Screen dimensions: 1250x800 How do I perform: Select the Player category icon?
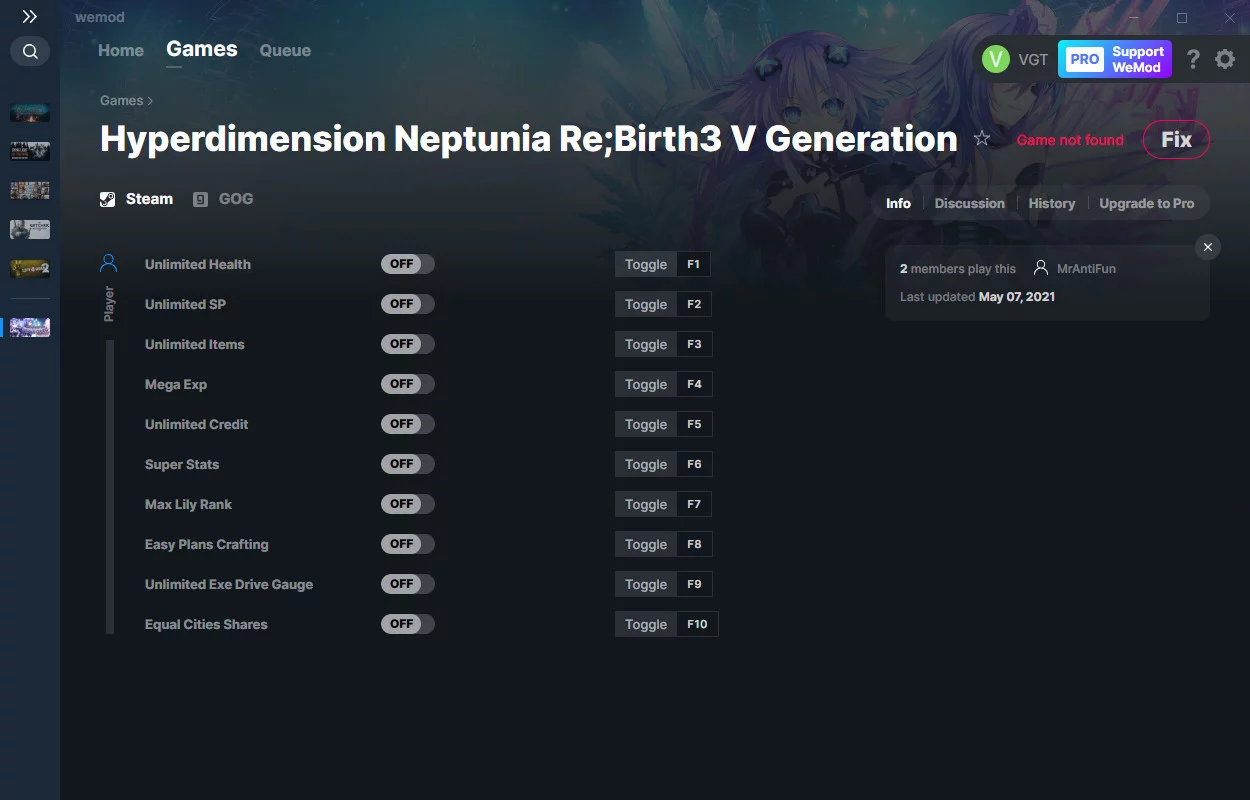tap(109, 264)
